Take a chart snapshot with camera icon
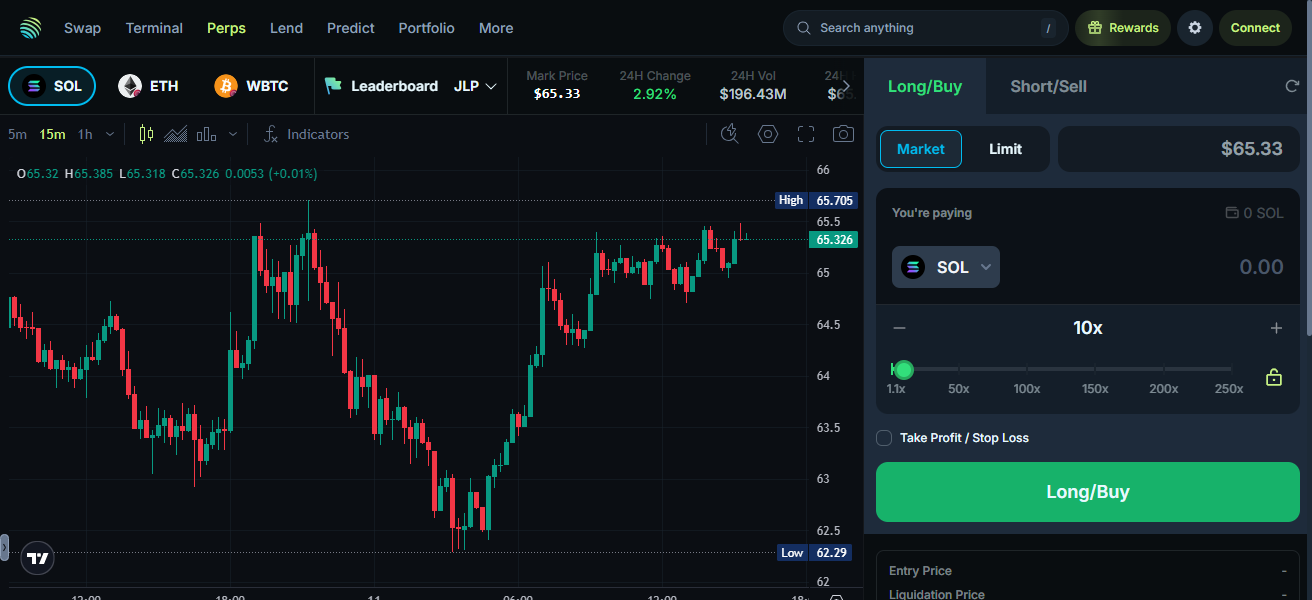The image size is (1312, 600). [844, 134]
